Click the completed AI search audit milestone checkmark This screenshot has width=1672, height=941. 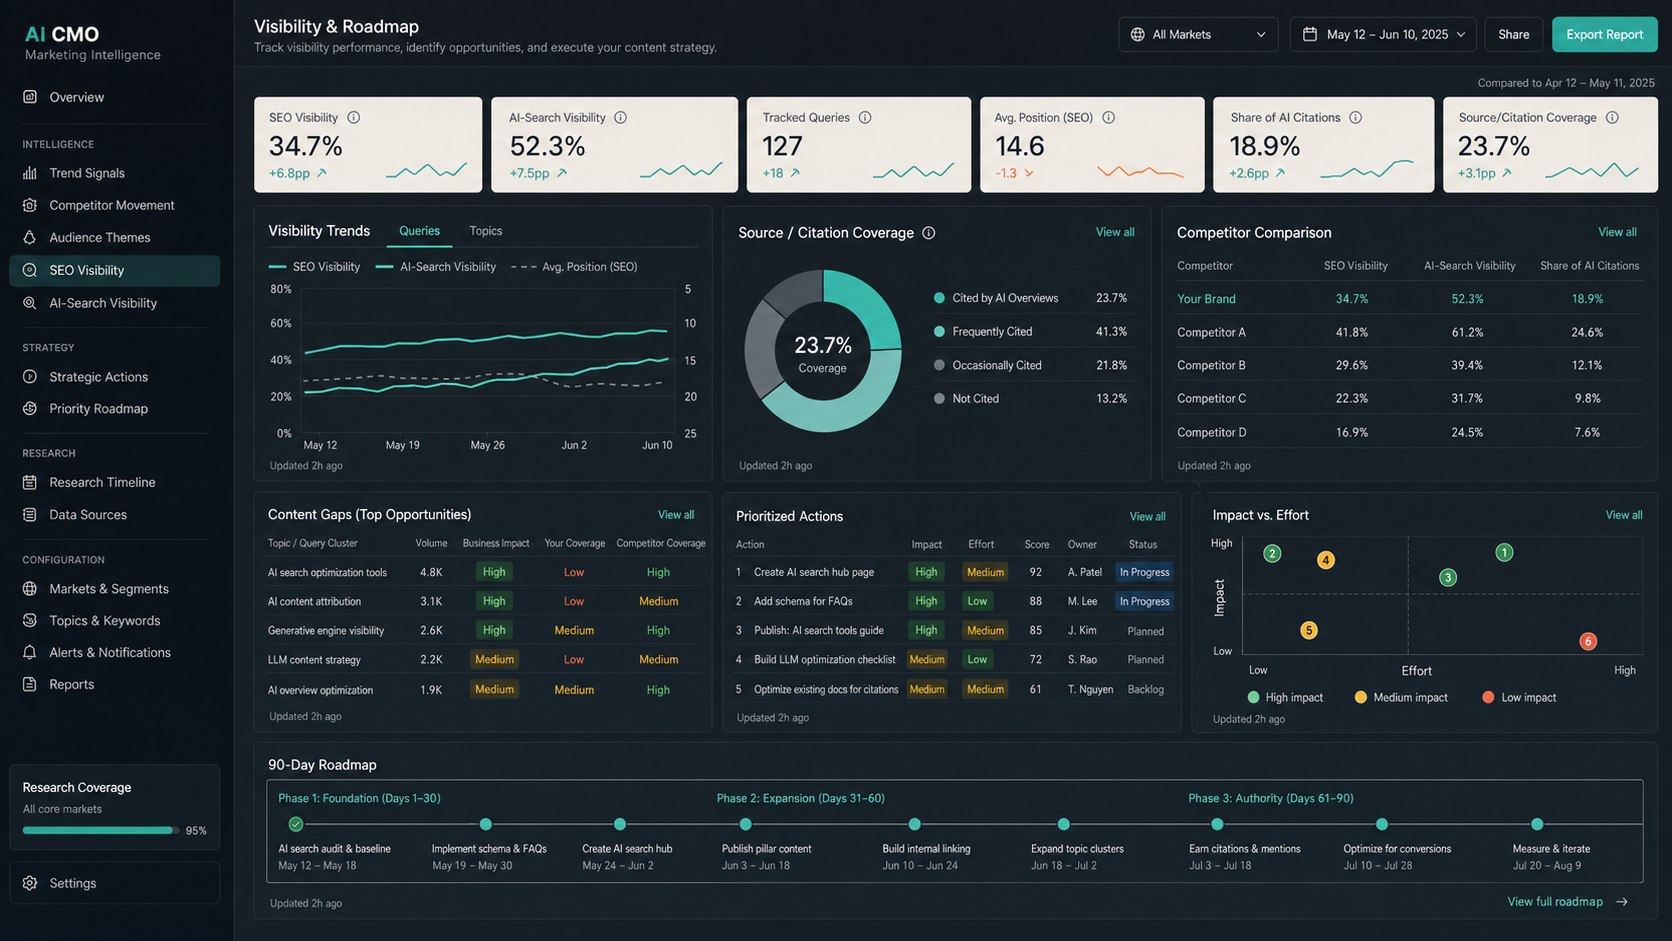point(295,824)
